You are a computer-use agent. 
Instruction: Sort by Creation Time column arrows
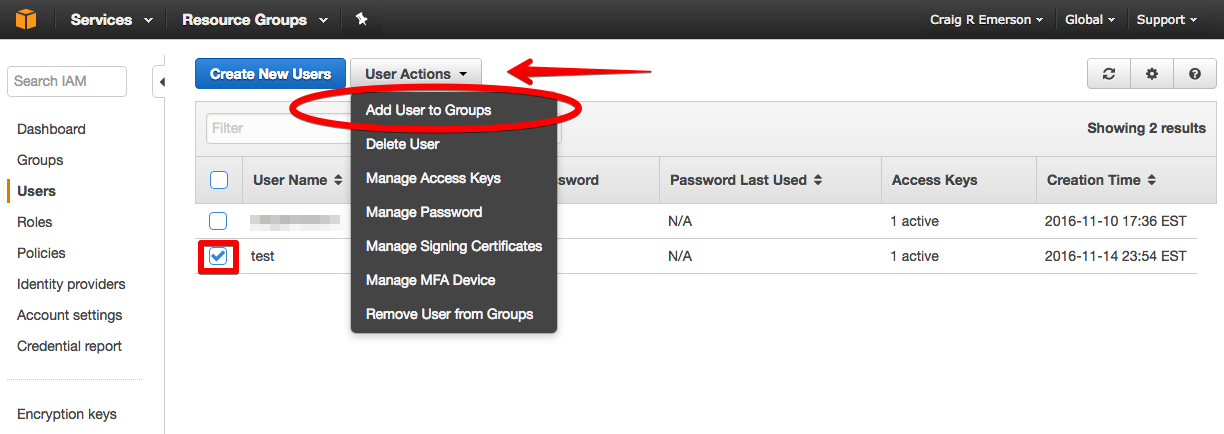pyautogui.click(x=1151, y=180)
